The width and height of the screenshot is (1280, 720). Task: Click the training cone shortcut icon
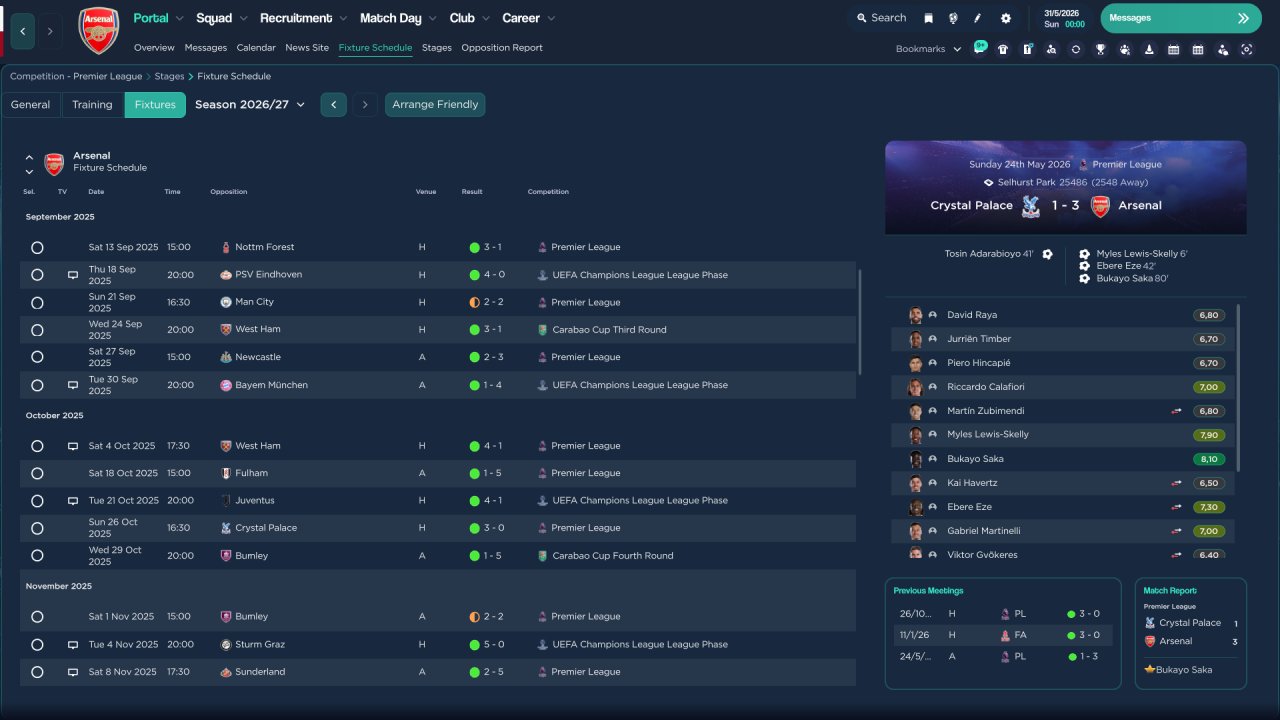point(1149,49)
